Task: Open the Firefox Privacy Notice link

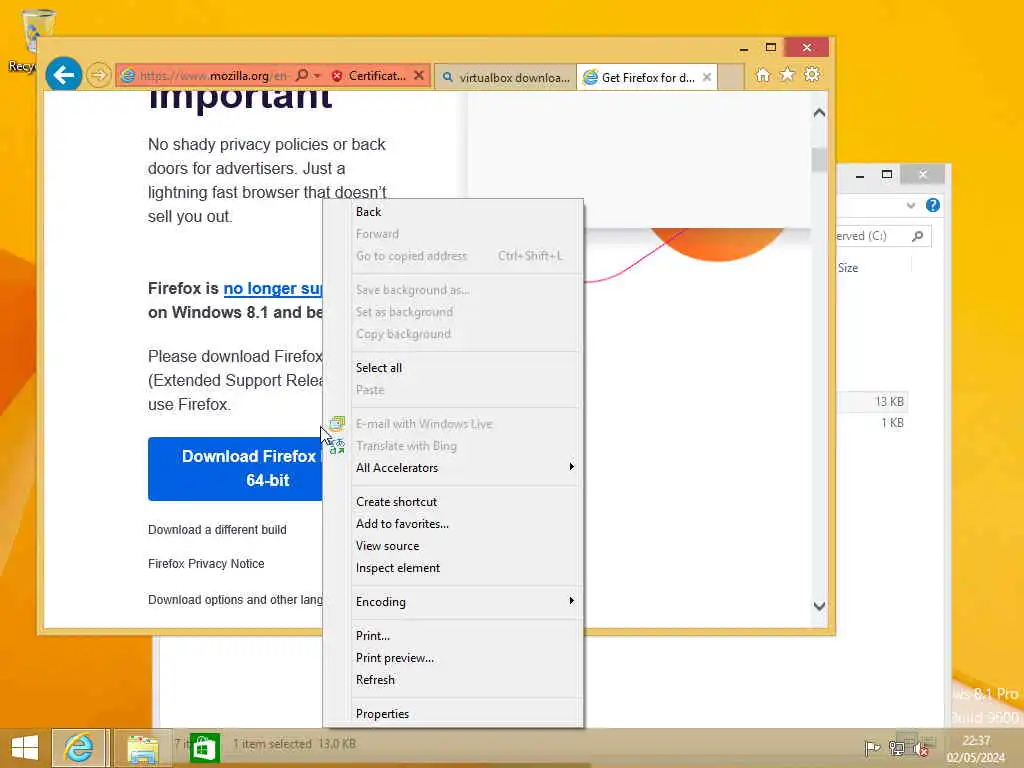Action: pos(206,564)
